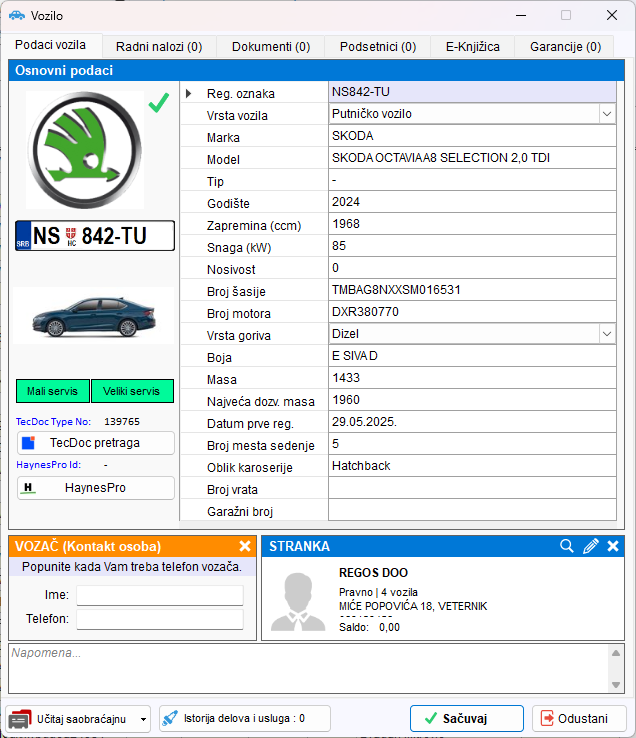636x738 pixels.
Task: Click the blue Octavia car photo
Action: [x=93, y=316]
